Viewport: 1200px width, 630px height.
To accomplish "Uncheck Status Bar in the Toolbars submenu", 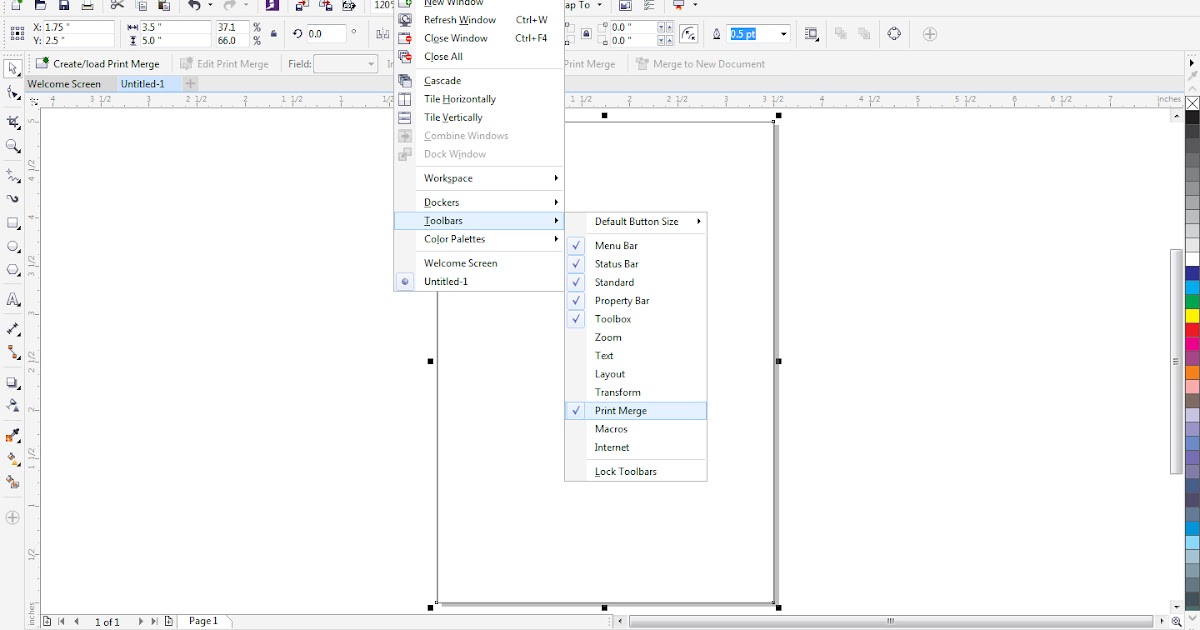I will [x=618, y=263].
